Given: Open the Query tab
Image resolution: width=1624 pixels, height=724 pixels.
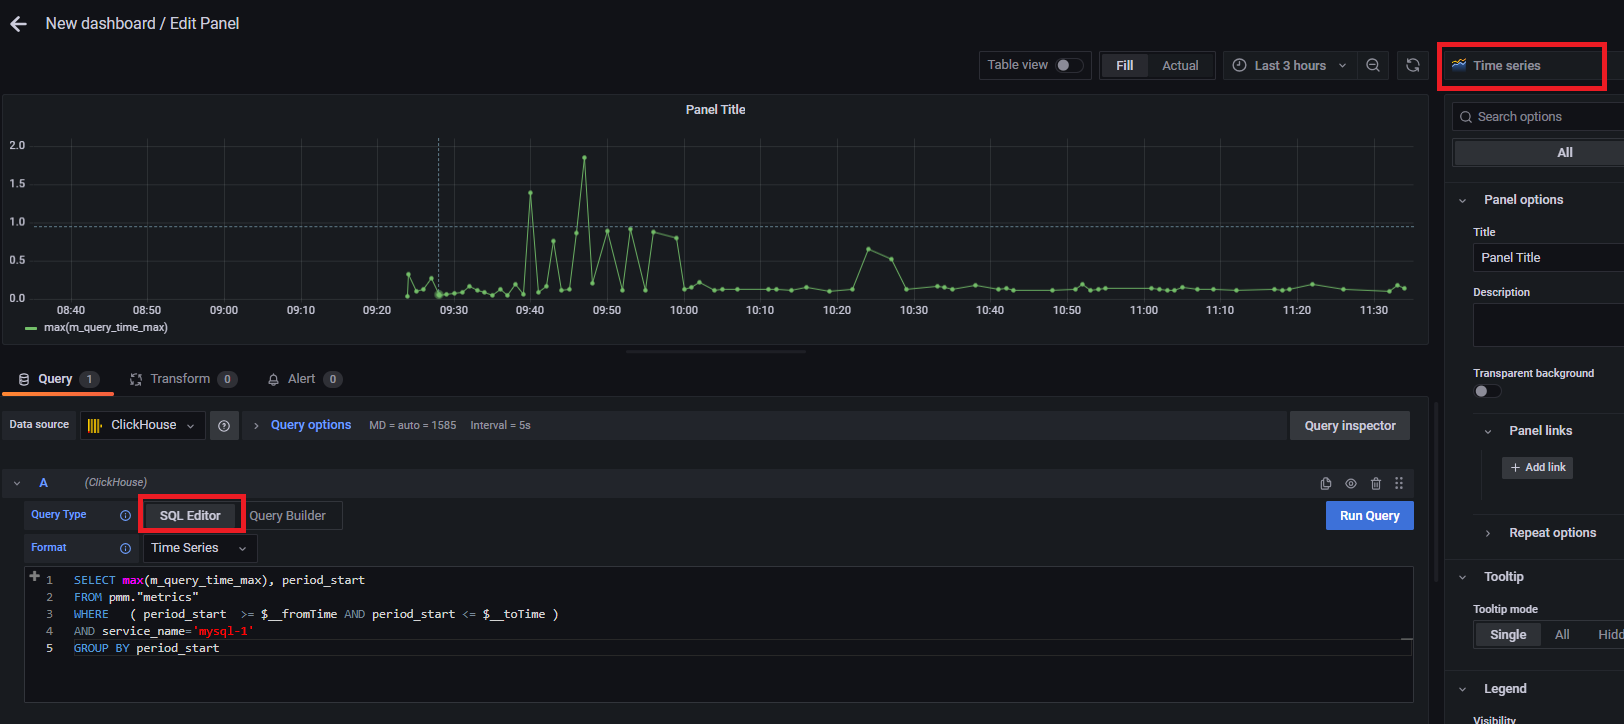Looking at the screenshot, I should pyautogui.click(x=58, y=379).
